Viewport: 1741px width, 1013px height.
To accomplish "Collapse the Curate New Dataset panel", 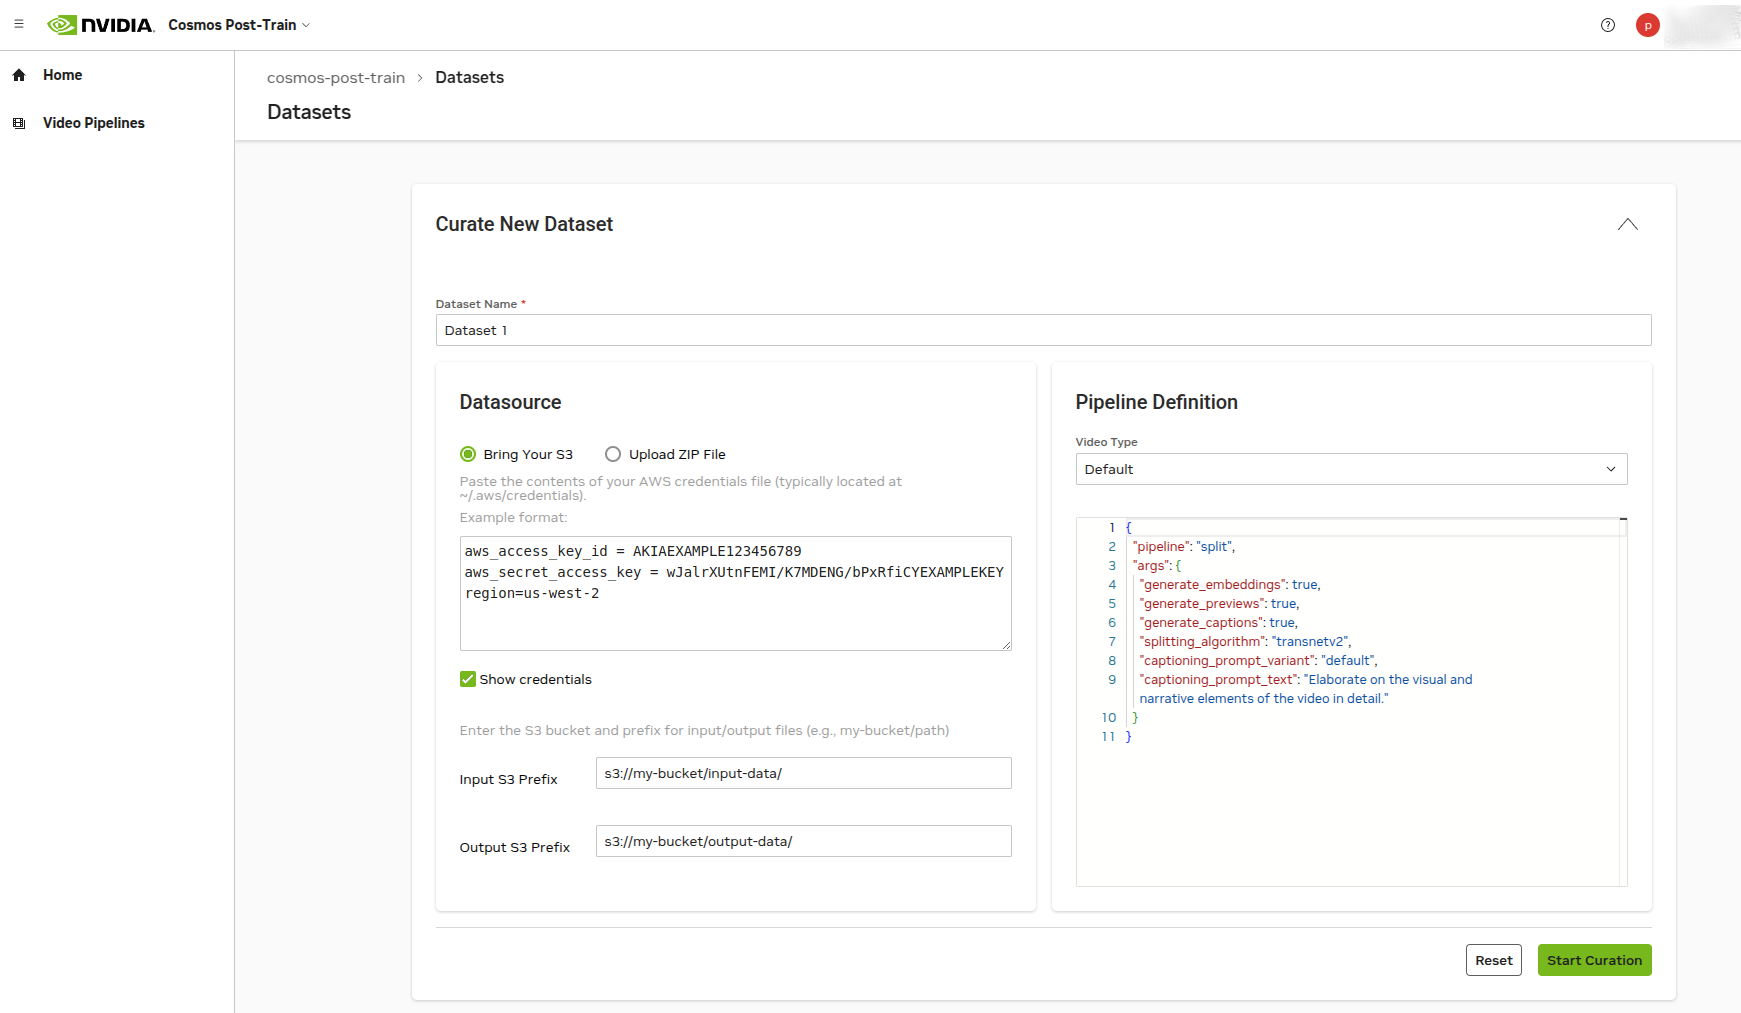I will tap(1628, 224).
